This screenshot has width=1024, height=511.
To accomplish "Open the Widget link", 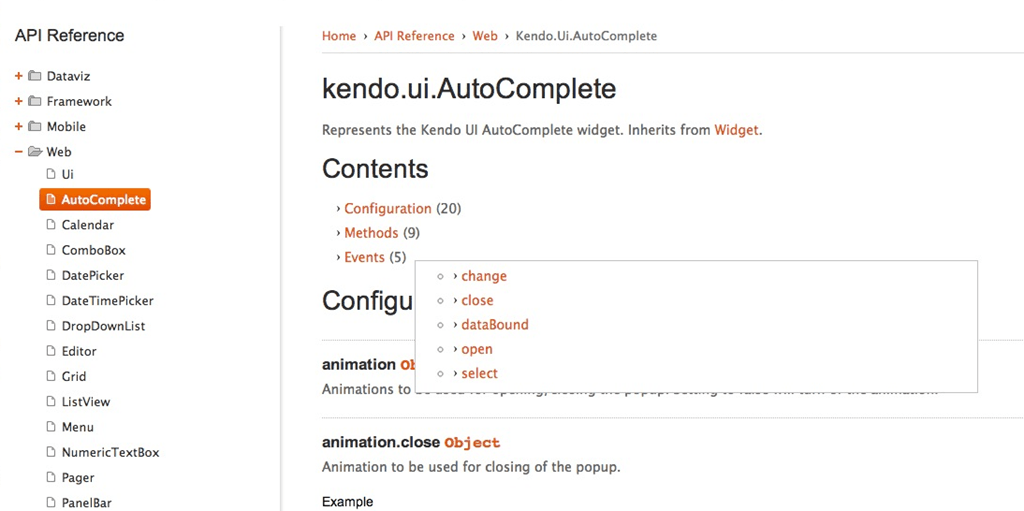I will pos(736,130).
